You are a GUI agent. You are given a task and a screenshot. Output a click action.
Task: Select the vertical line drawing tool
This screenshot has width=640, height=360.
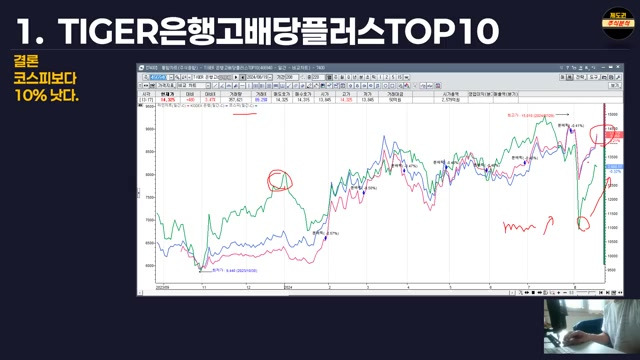tap(249, 85)
